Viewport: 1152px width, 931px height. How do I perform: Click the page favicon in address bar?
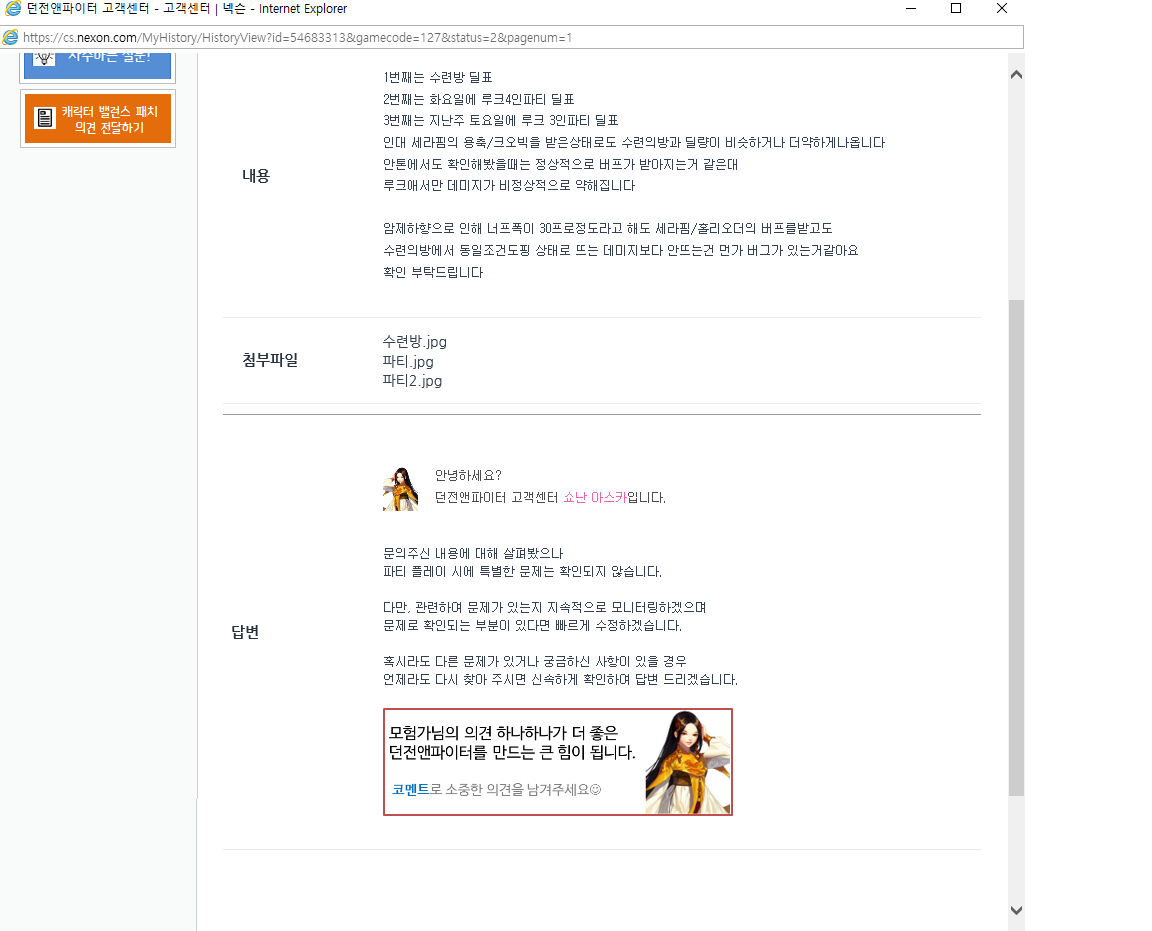point(10,37)
